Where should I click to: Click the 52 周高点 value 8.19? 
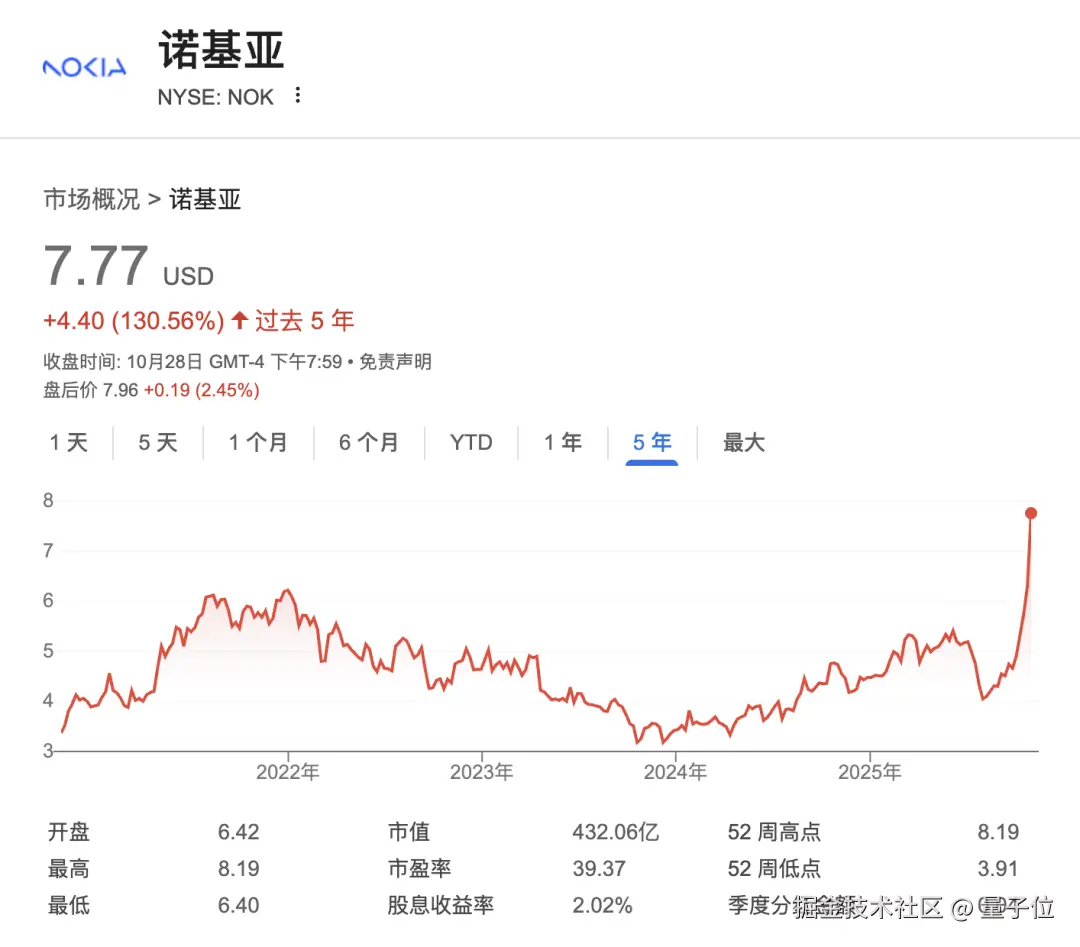pos(998,832)
